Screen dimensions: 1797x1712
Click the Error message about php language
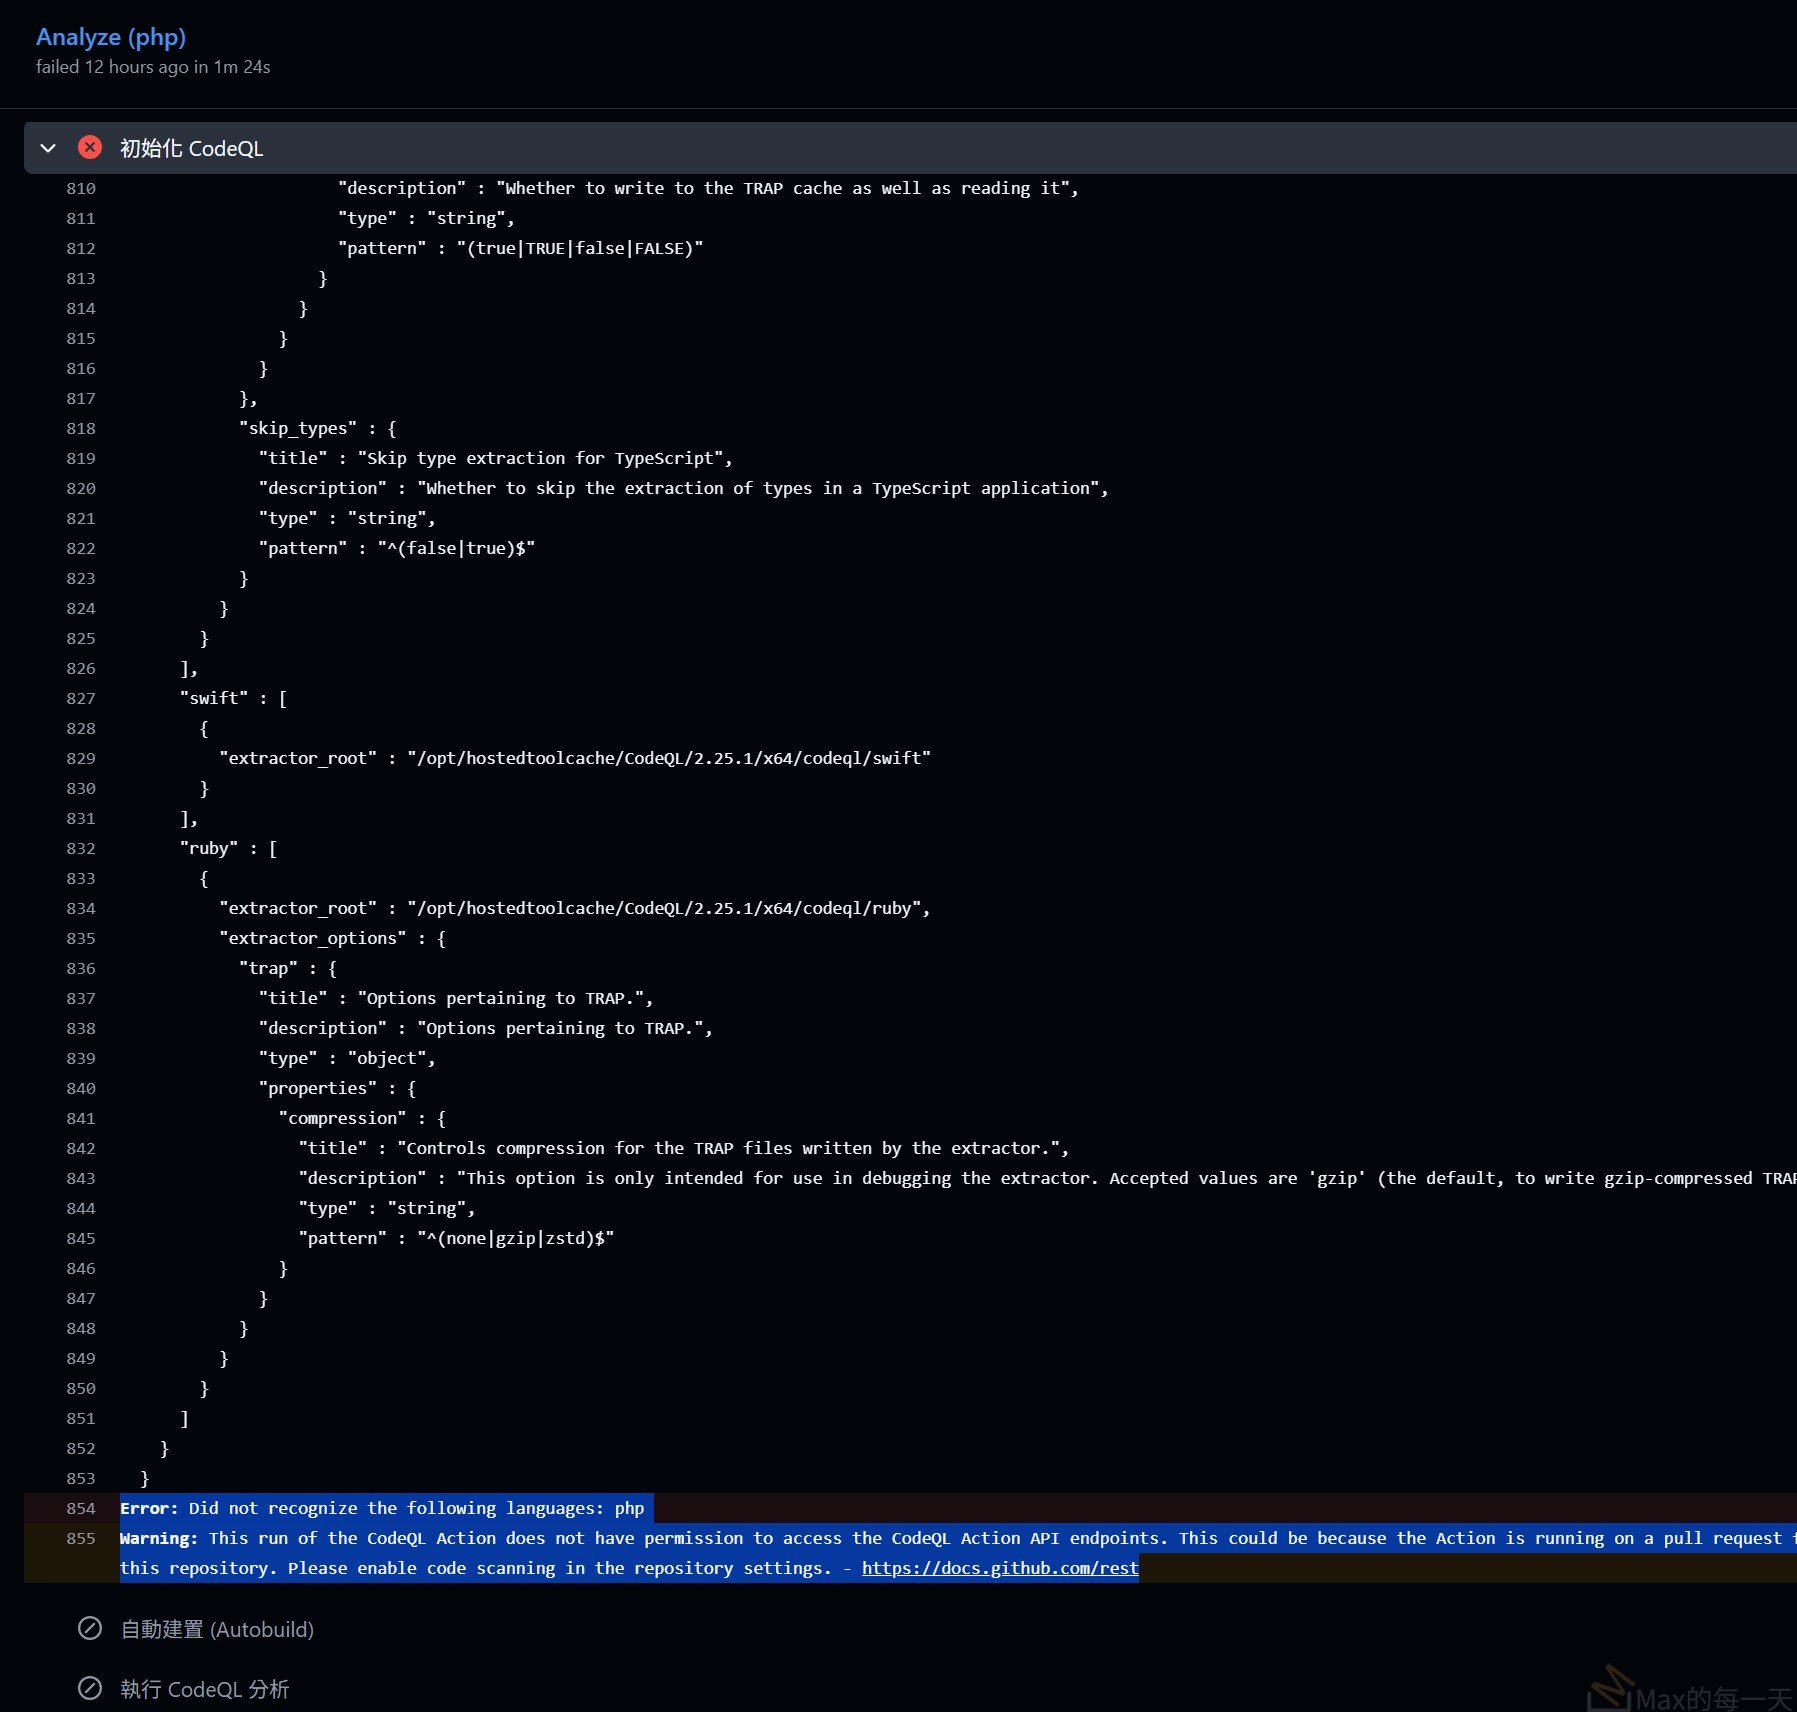point(382,1508)
